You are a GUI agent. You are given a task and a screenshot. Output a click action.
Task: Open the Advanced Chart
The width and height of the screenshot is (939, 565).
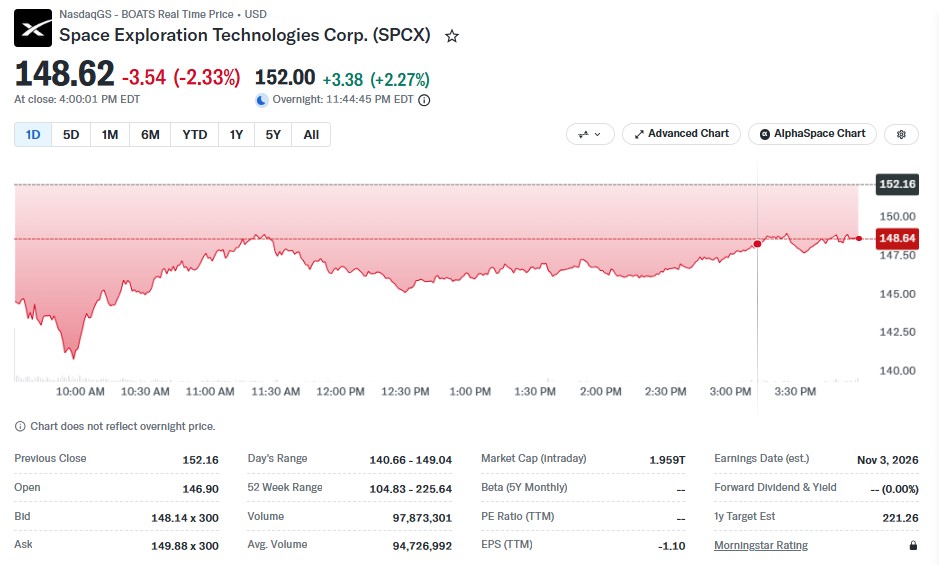681,134
